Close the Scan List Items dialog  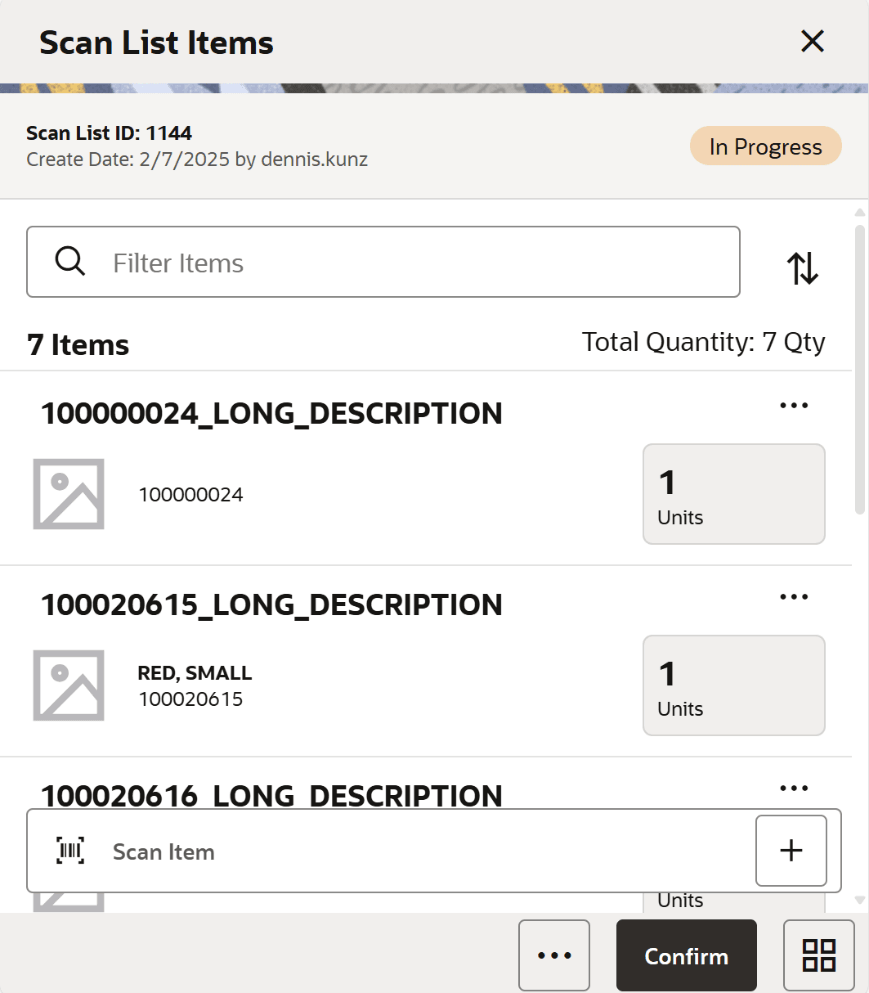pos(812,41)
